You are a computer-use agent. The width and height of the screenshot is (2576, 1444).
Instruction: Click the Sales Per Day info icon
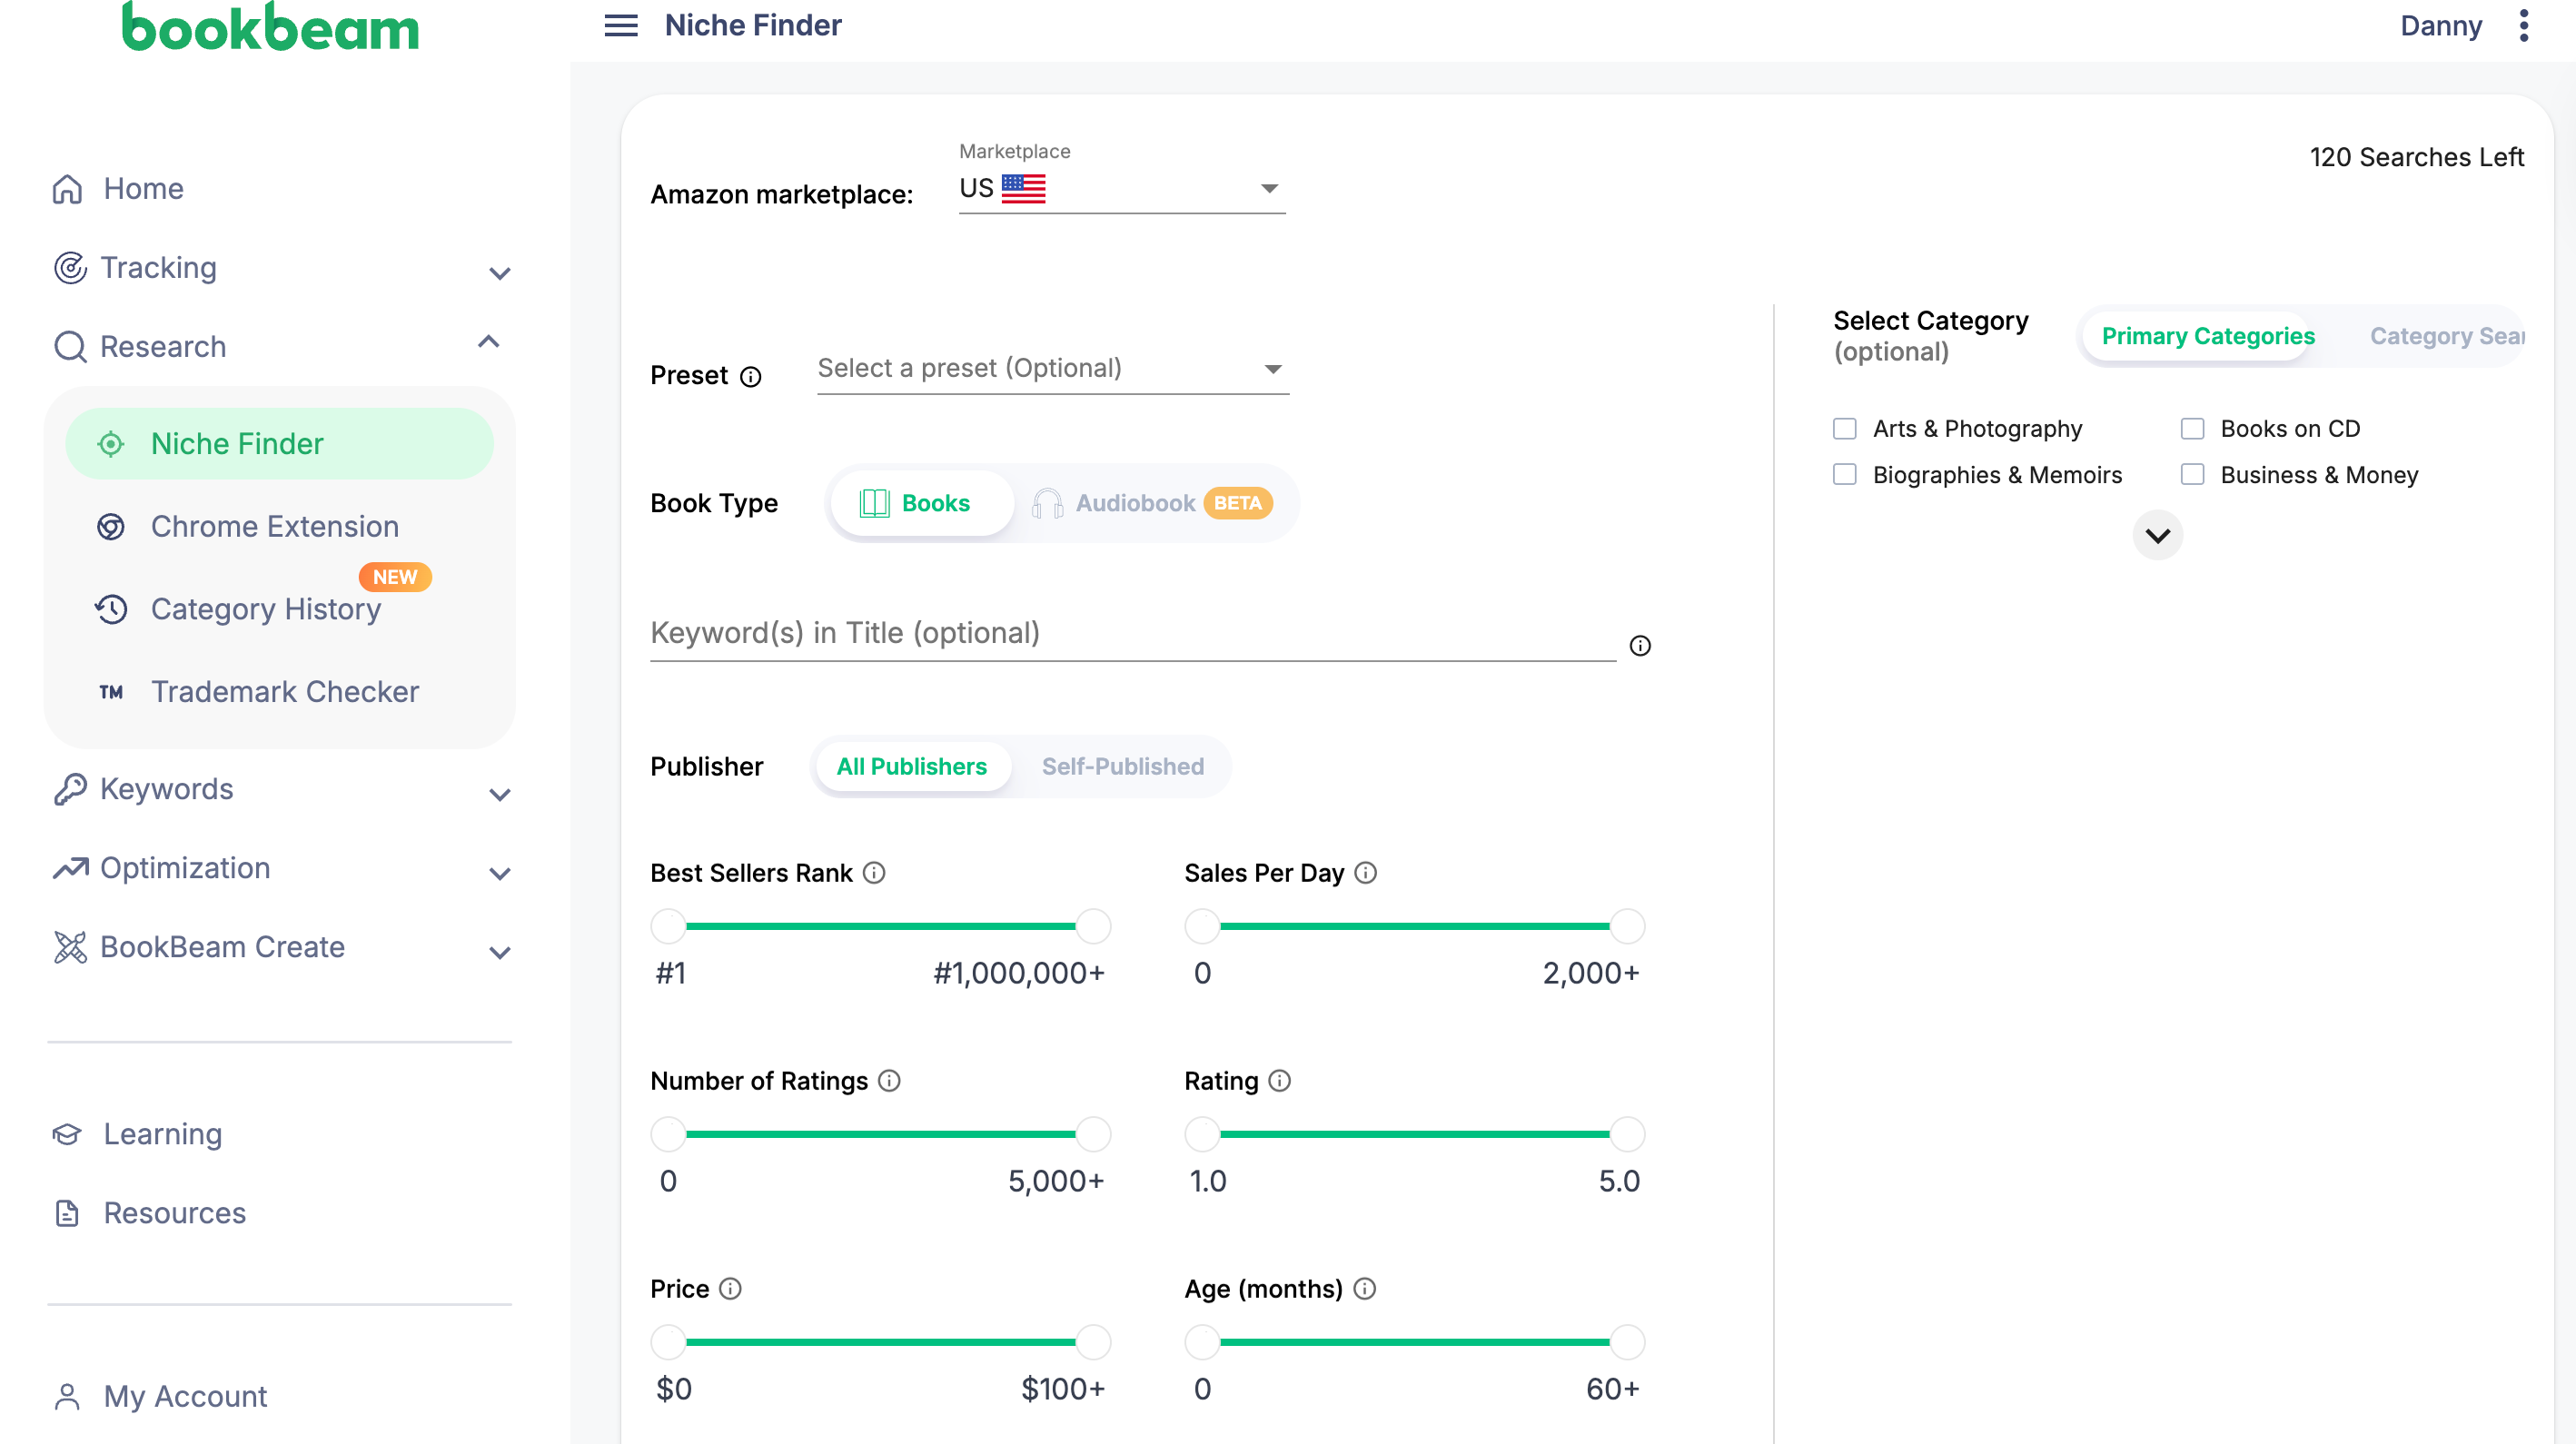point(1365,873)
